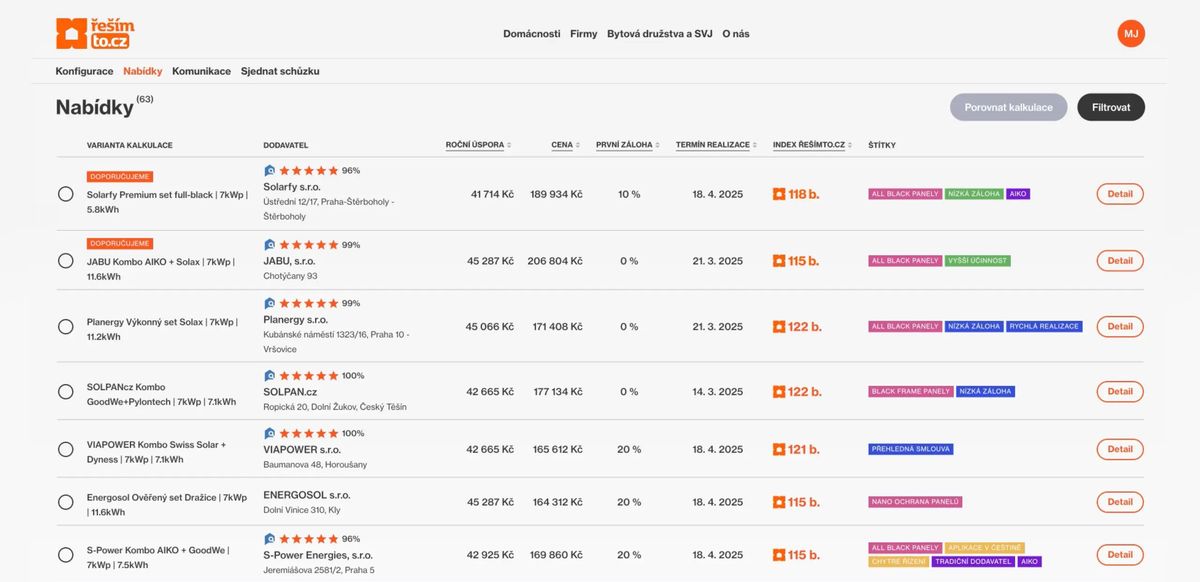
Task: Click the Přehledná smlouva tag on VIAPOWER
Action: coord(911,450)
